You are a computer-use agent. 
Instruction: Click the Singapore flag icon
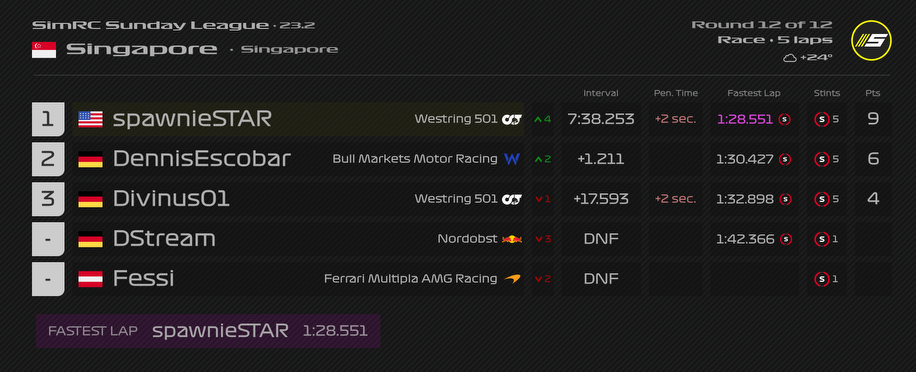[44, 50]
